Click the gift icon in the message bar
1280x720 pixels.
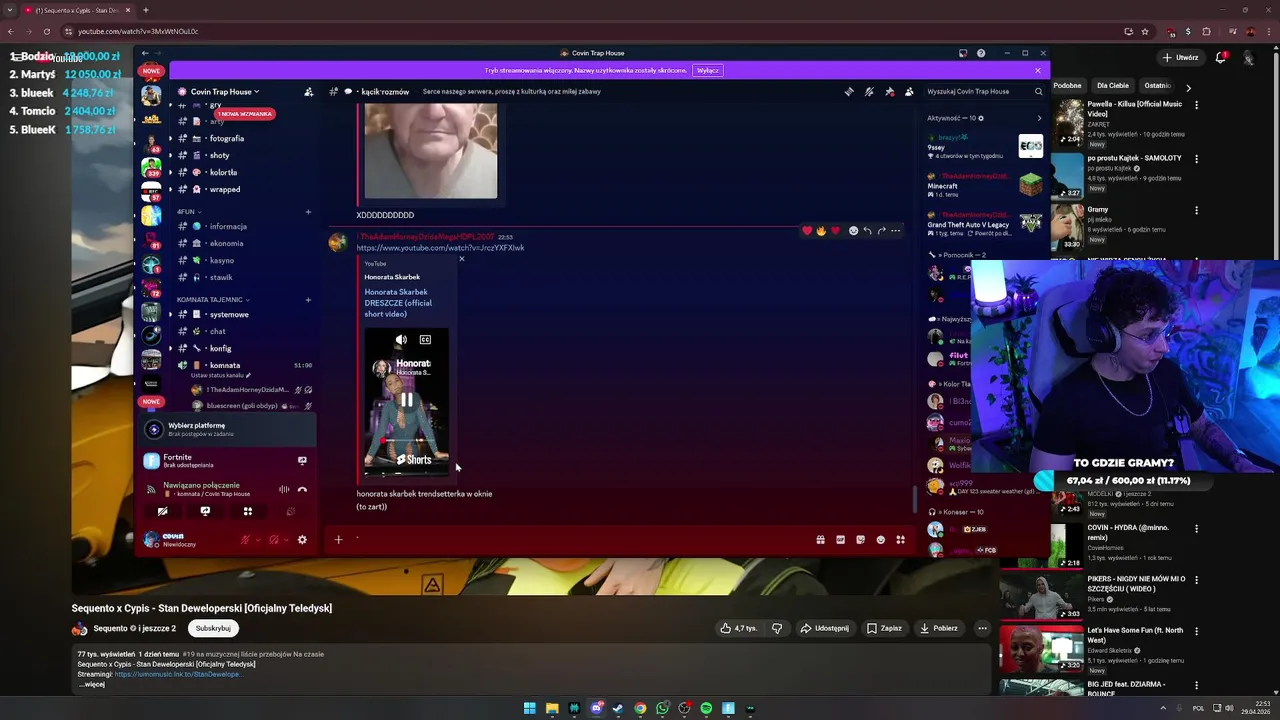point(820,540)
